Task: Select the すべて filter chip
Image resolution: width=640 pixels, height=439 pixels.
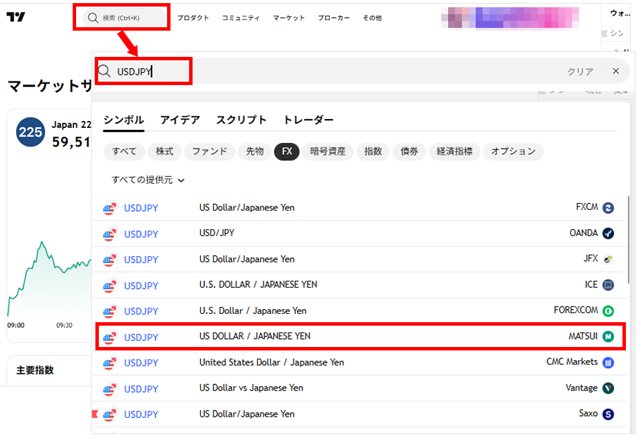Action: [124, 151]
